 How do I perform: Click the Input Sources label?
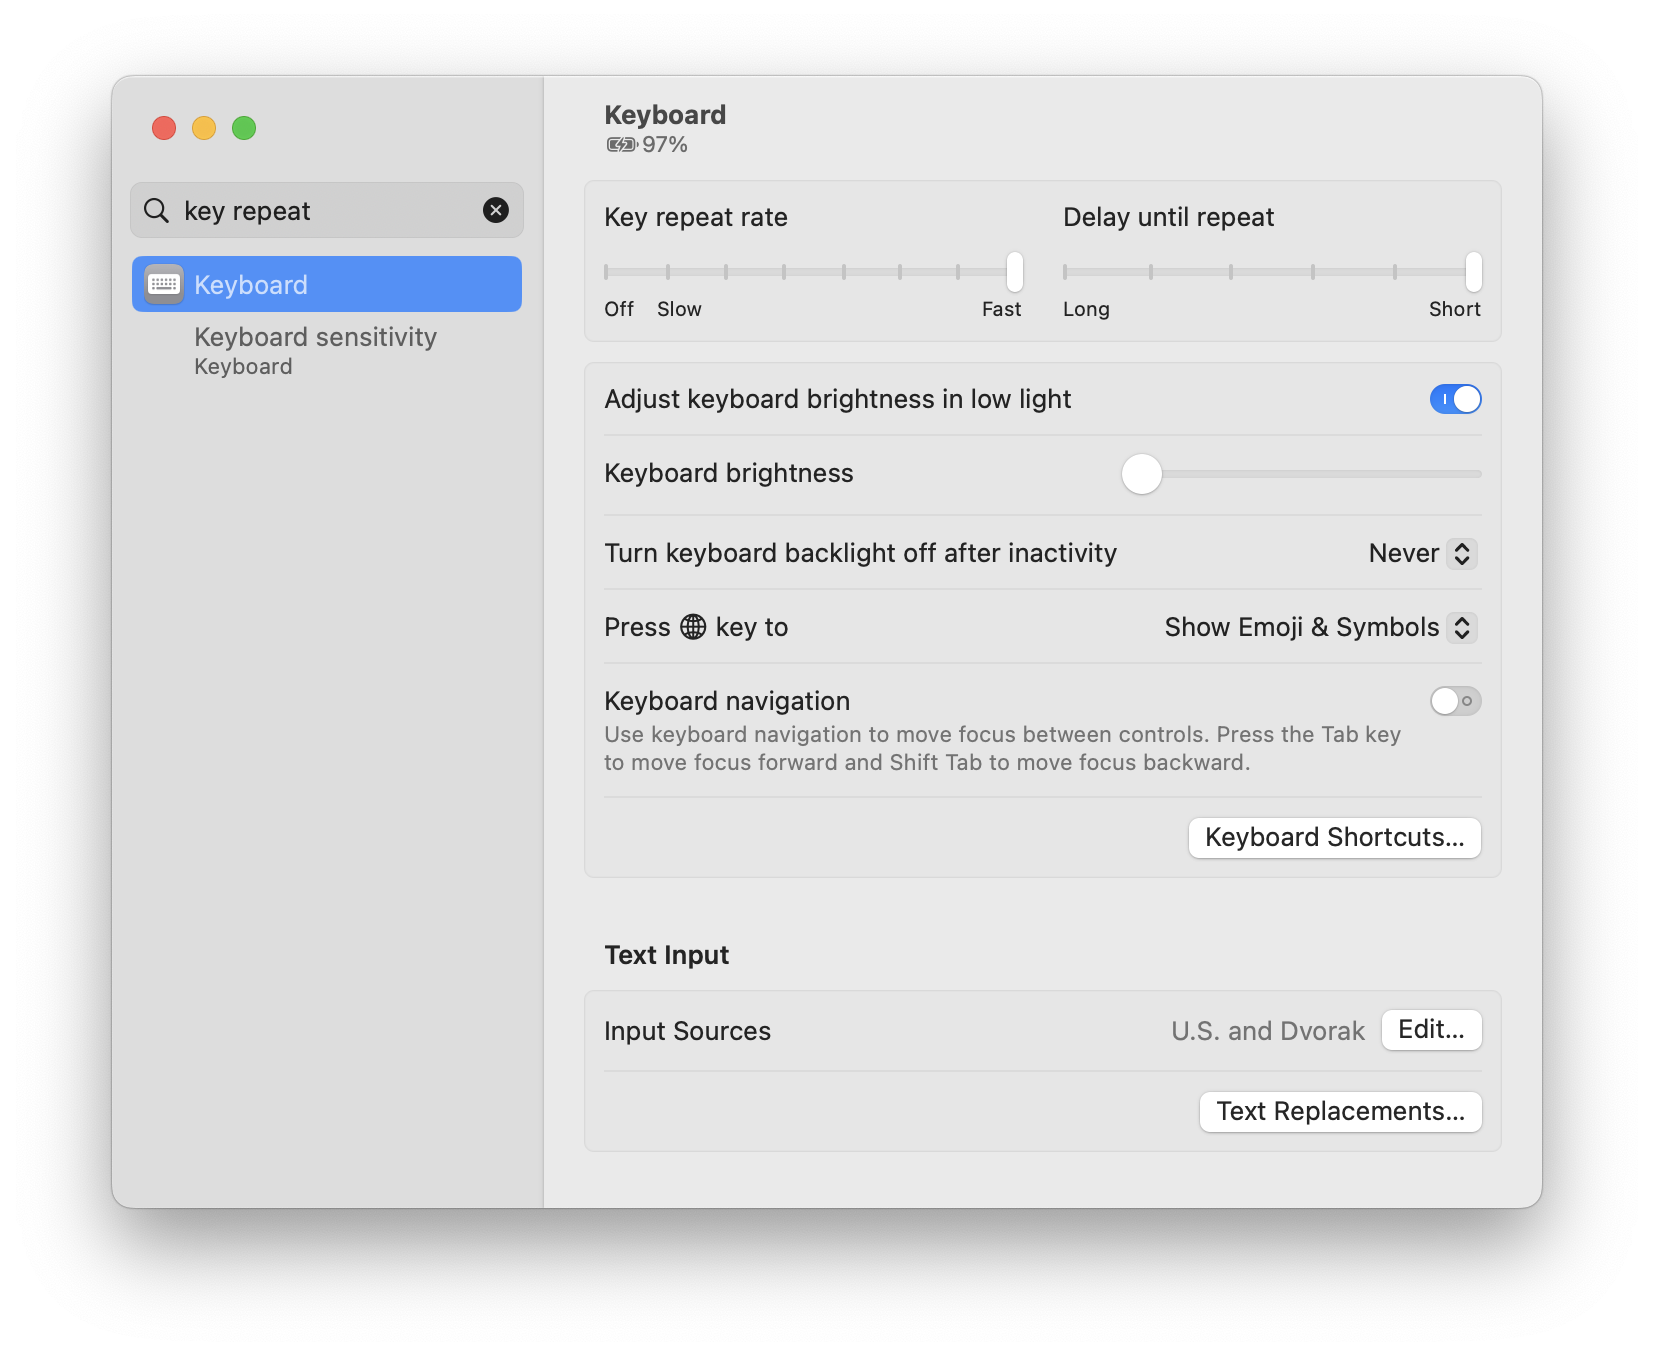coord(688,1031)
